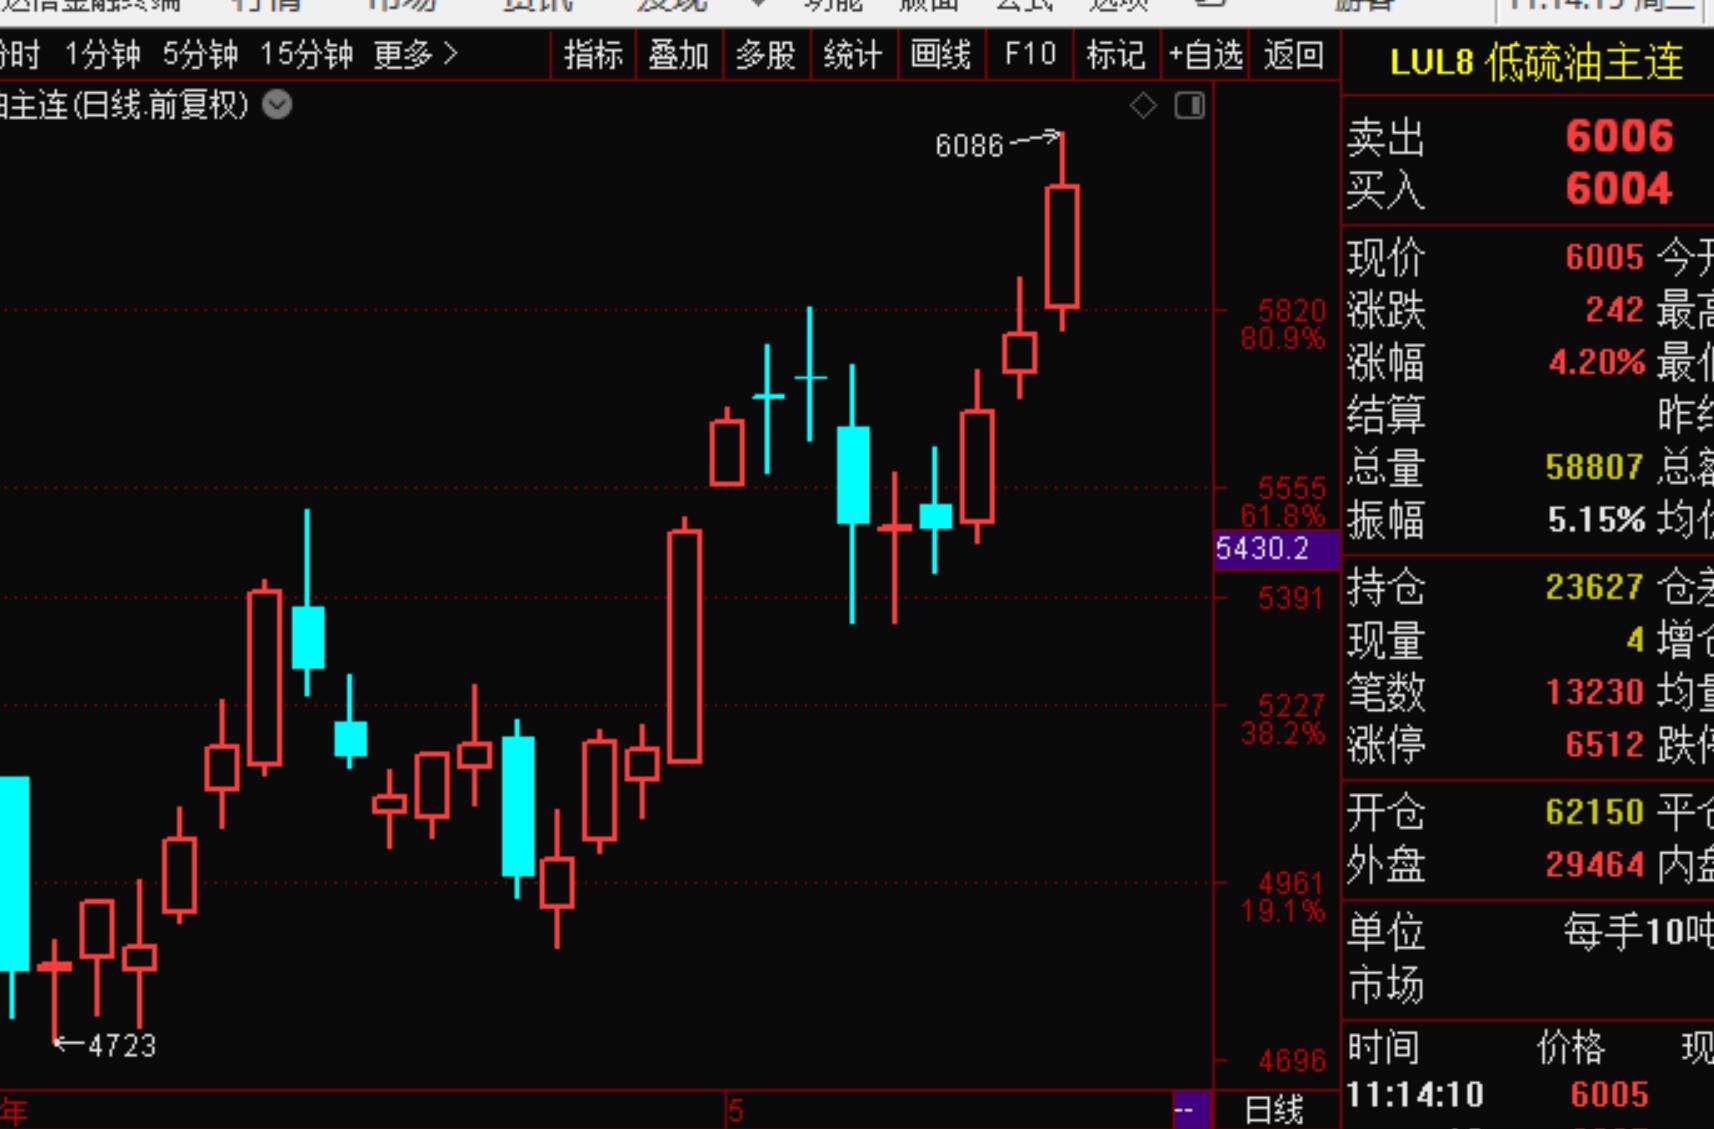Toggle the side-panel layout icon at chart corner
1714x1129 pixels.
click(x=1190, y=105)
